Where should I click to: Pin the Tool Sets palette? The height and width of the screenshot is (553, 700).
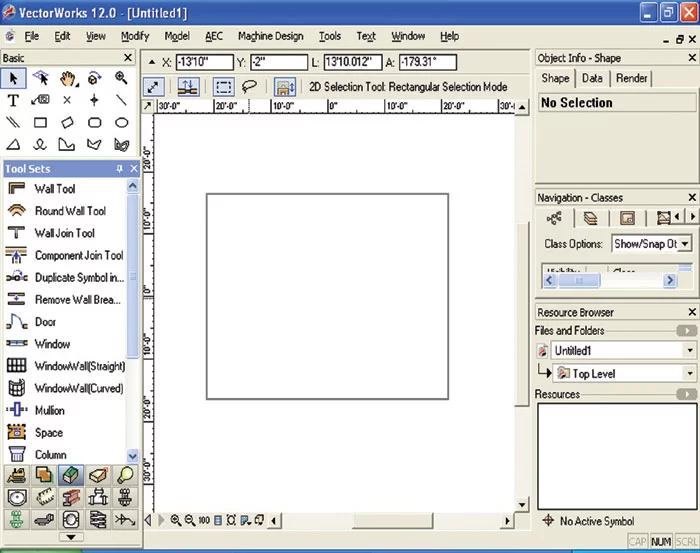120,169
